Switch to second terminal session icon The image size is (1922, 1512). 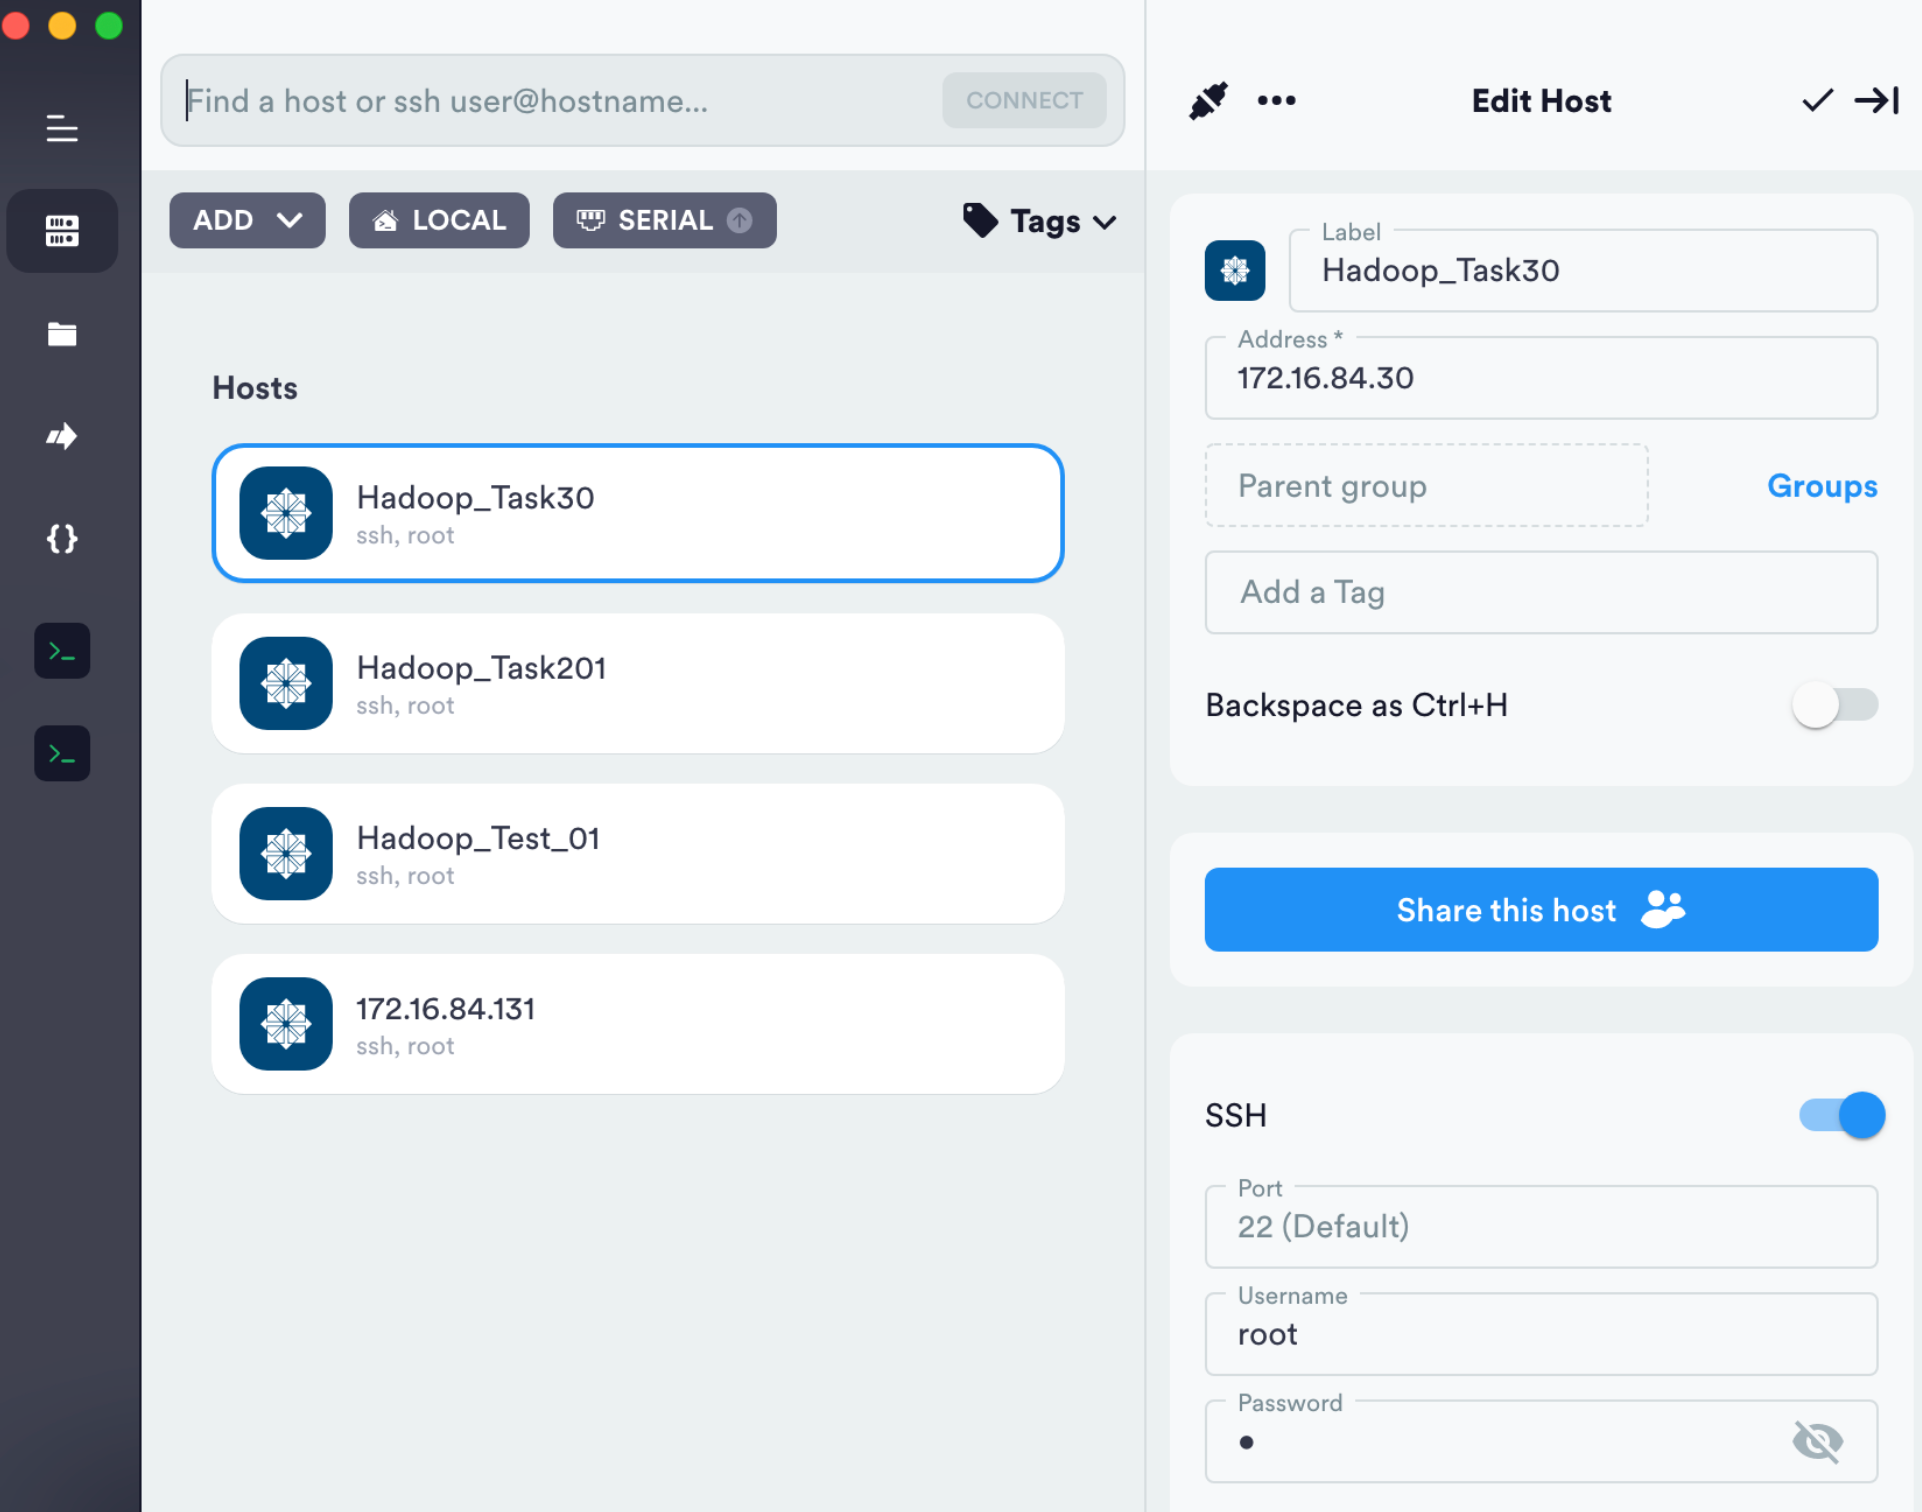[x=62, y=753]
